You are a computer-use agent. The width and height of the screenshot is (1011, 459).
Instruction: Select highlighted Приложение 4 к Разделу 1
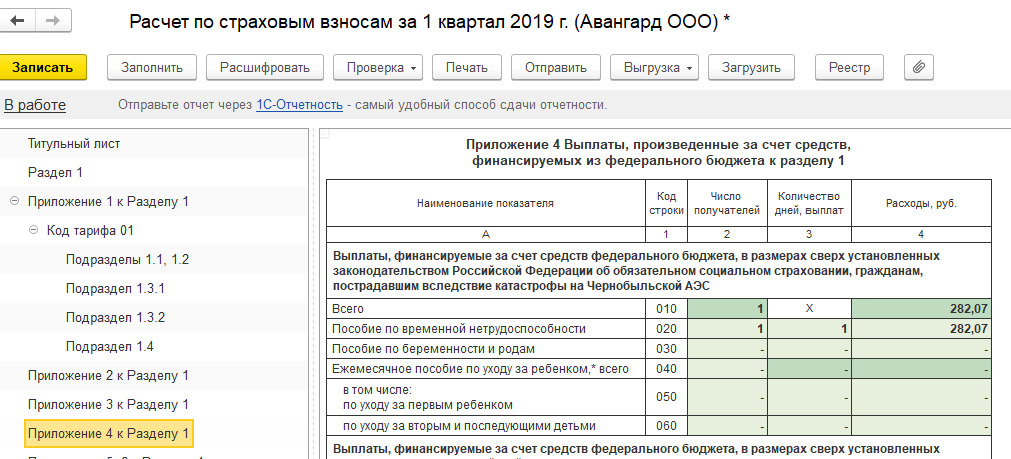click(x=108, y=433)
